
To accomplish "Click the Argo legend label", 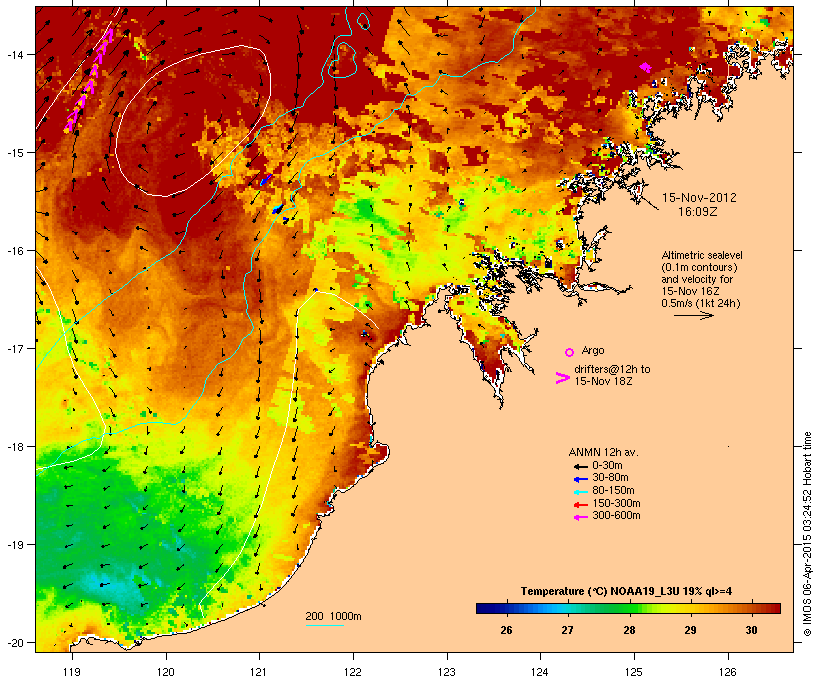I will [593, 350].
